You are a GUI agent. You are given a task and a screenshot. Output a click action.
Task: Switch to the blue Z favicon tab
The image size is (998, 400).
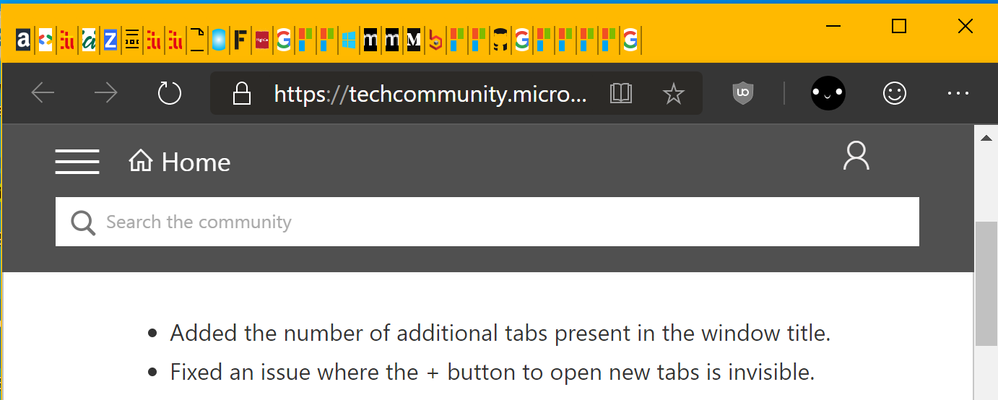click(x=110, y=40)
